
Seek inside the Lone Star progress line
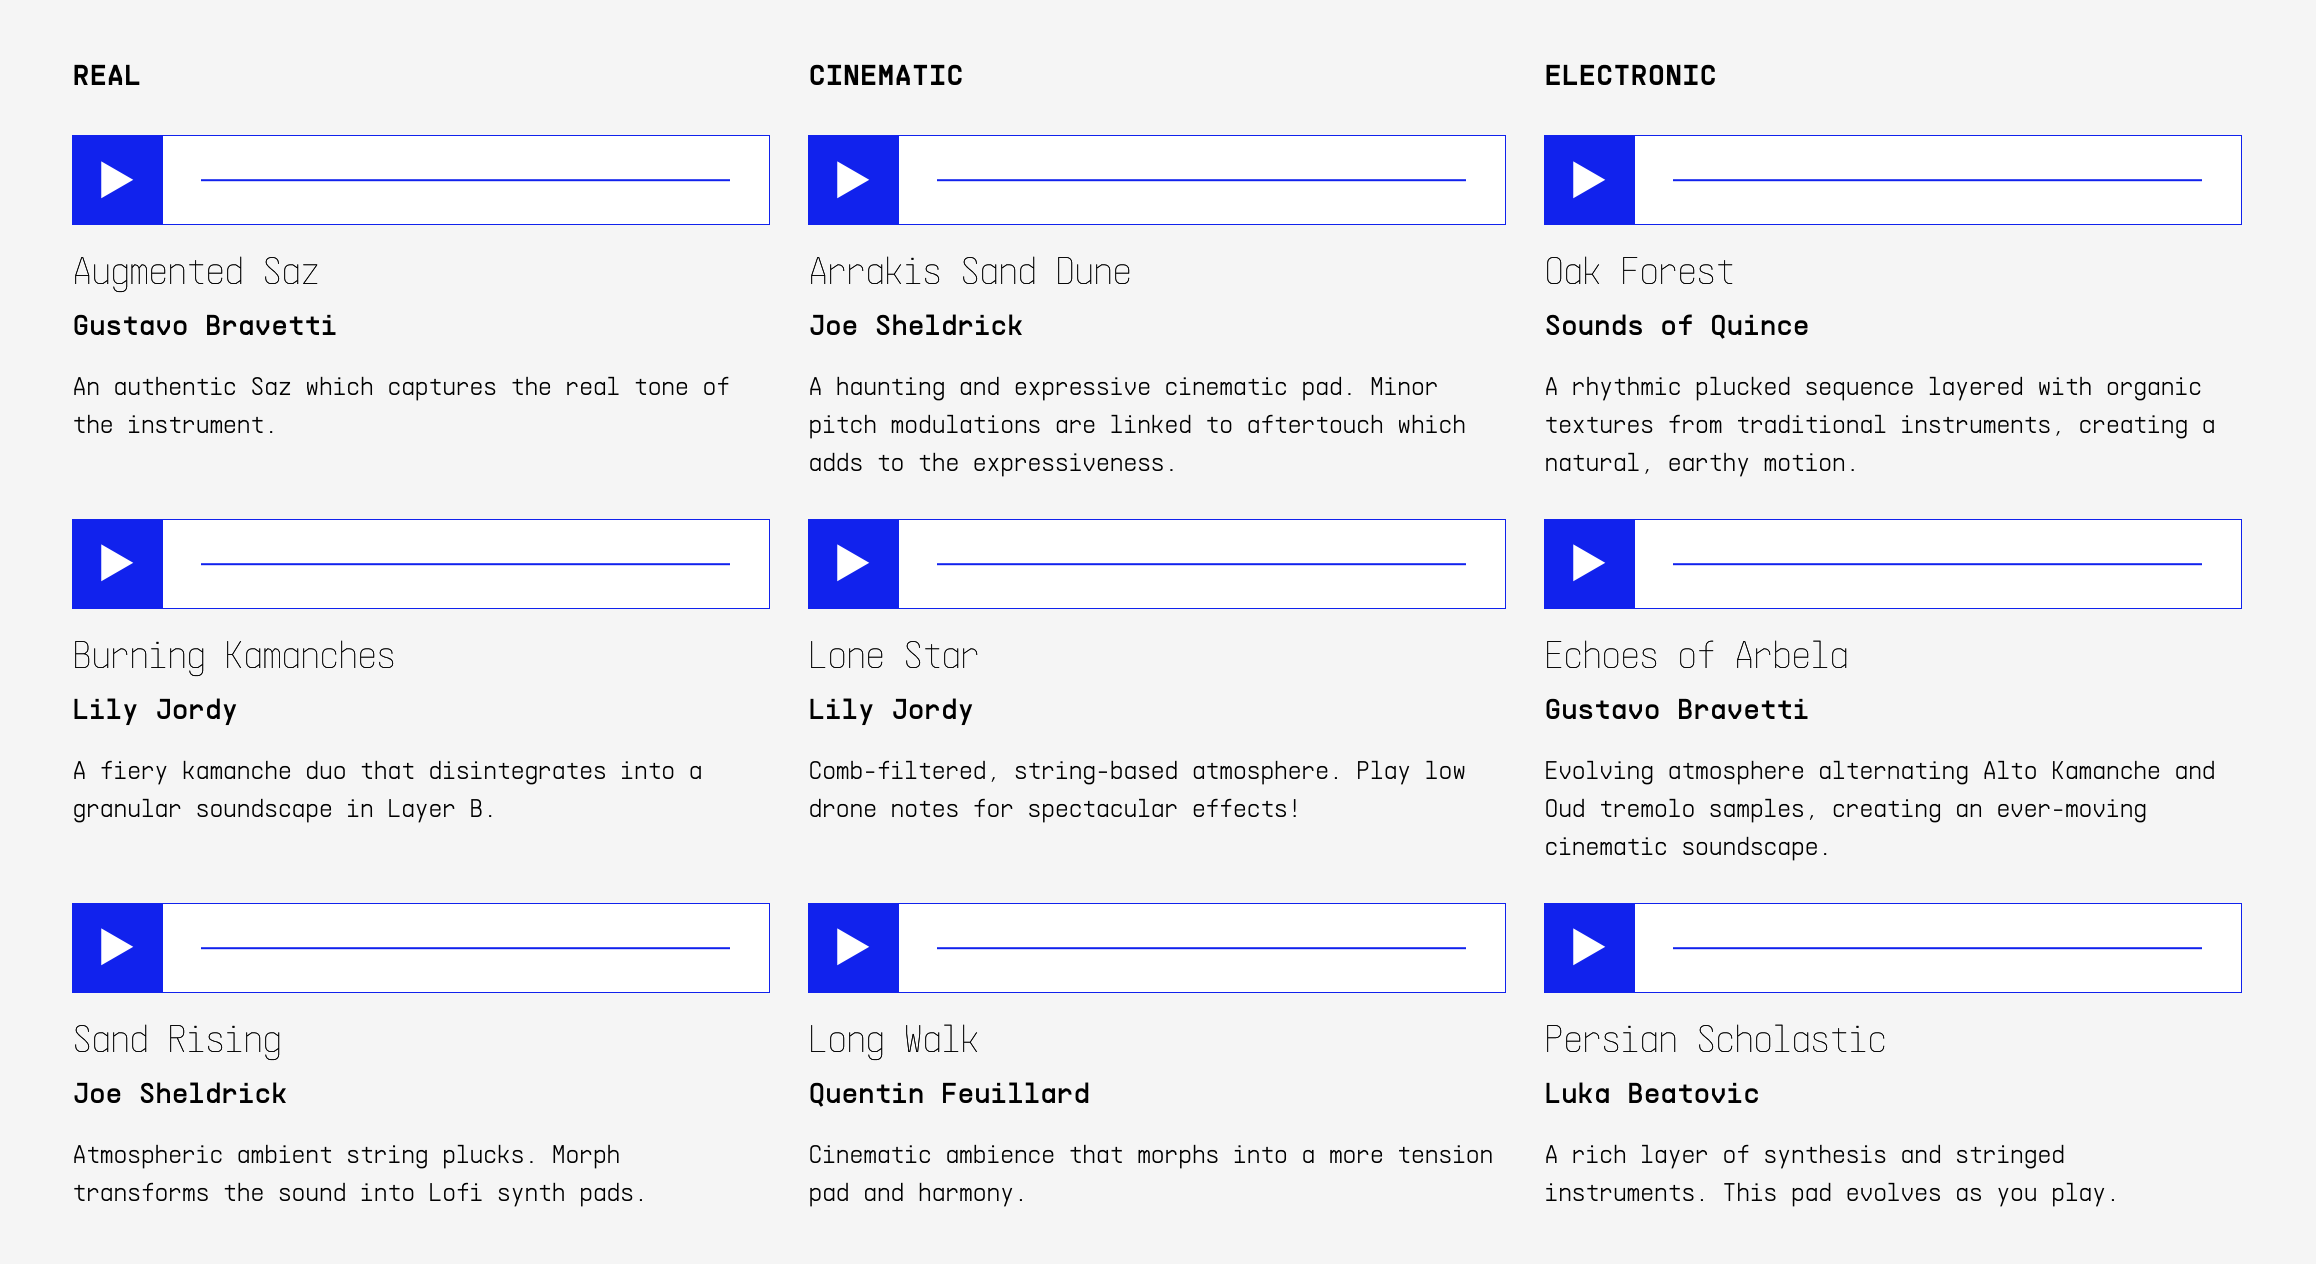(1201, 564)
